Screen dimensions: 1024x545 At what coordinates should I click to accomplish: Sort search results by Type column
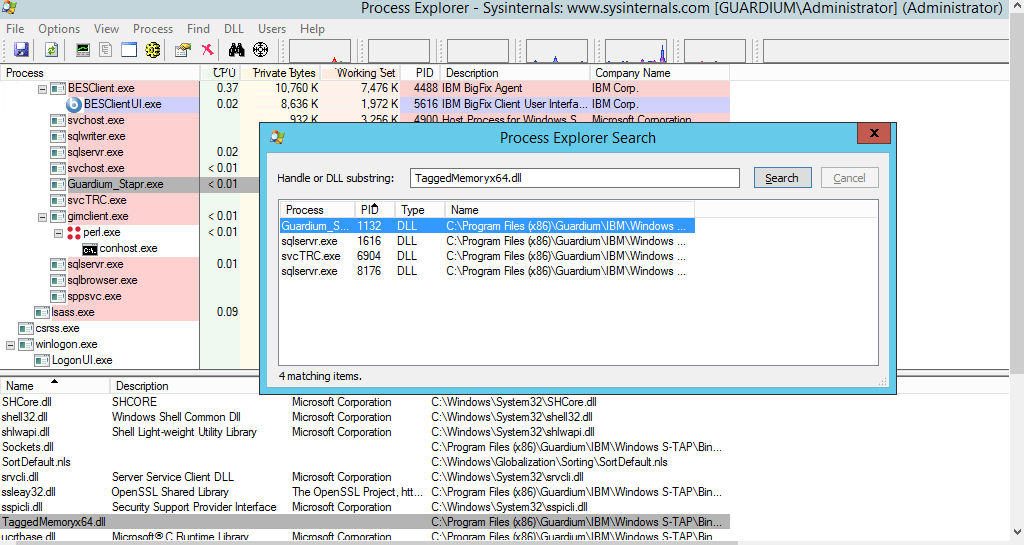coord(420,210)
